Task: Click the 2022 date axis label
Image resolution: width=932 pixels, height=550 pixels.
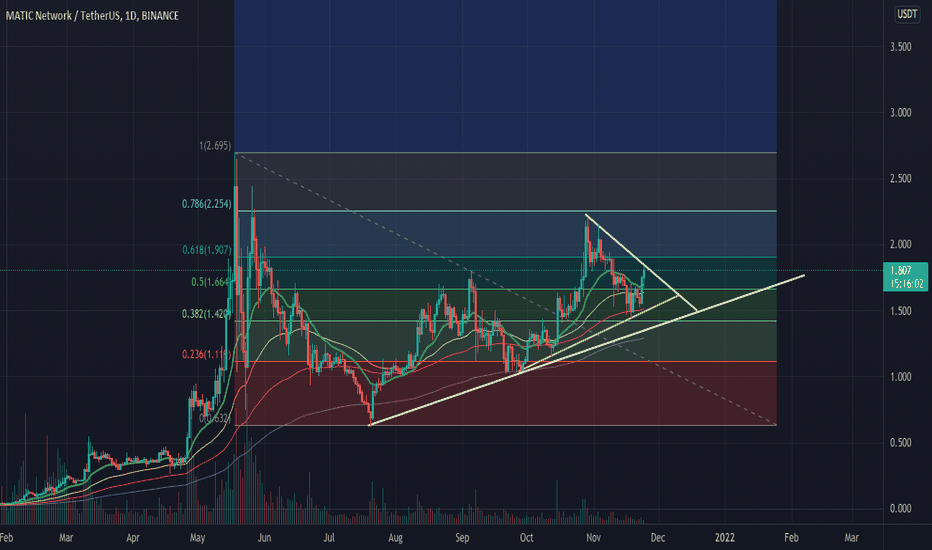Action: (725, 538)
